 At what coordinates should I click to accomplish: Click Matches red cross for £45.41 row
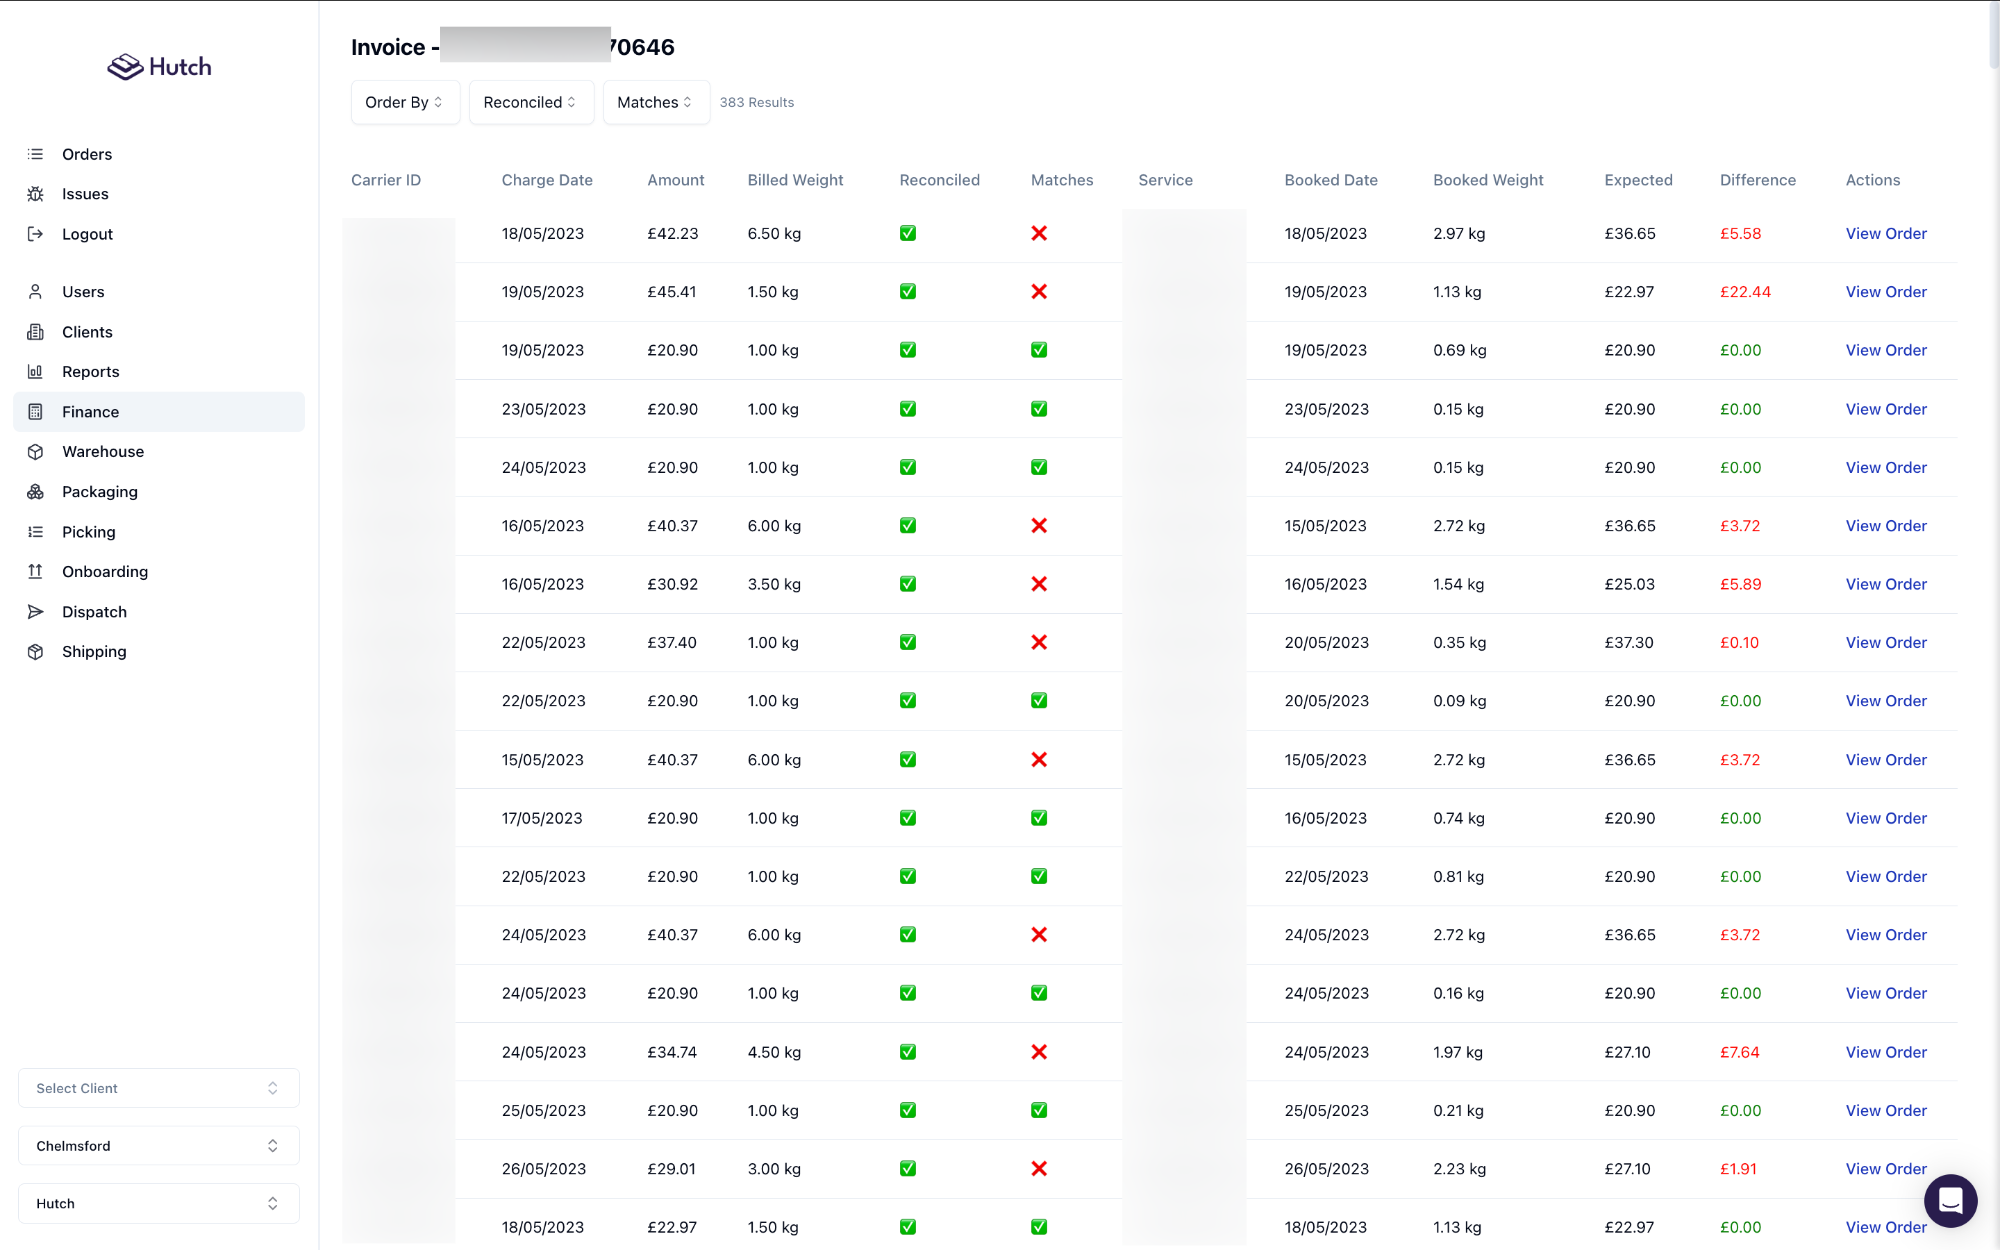1039,292
